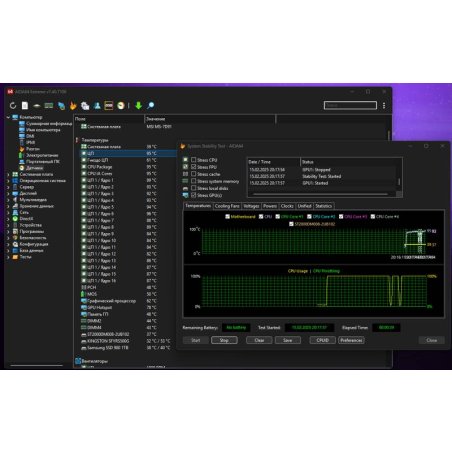Toggle Motherboard graph legend checkbox

pyautogui.click(x=227, y=217)
